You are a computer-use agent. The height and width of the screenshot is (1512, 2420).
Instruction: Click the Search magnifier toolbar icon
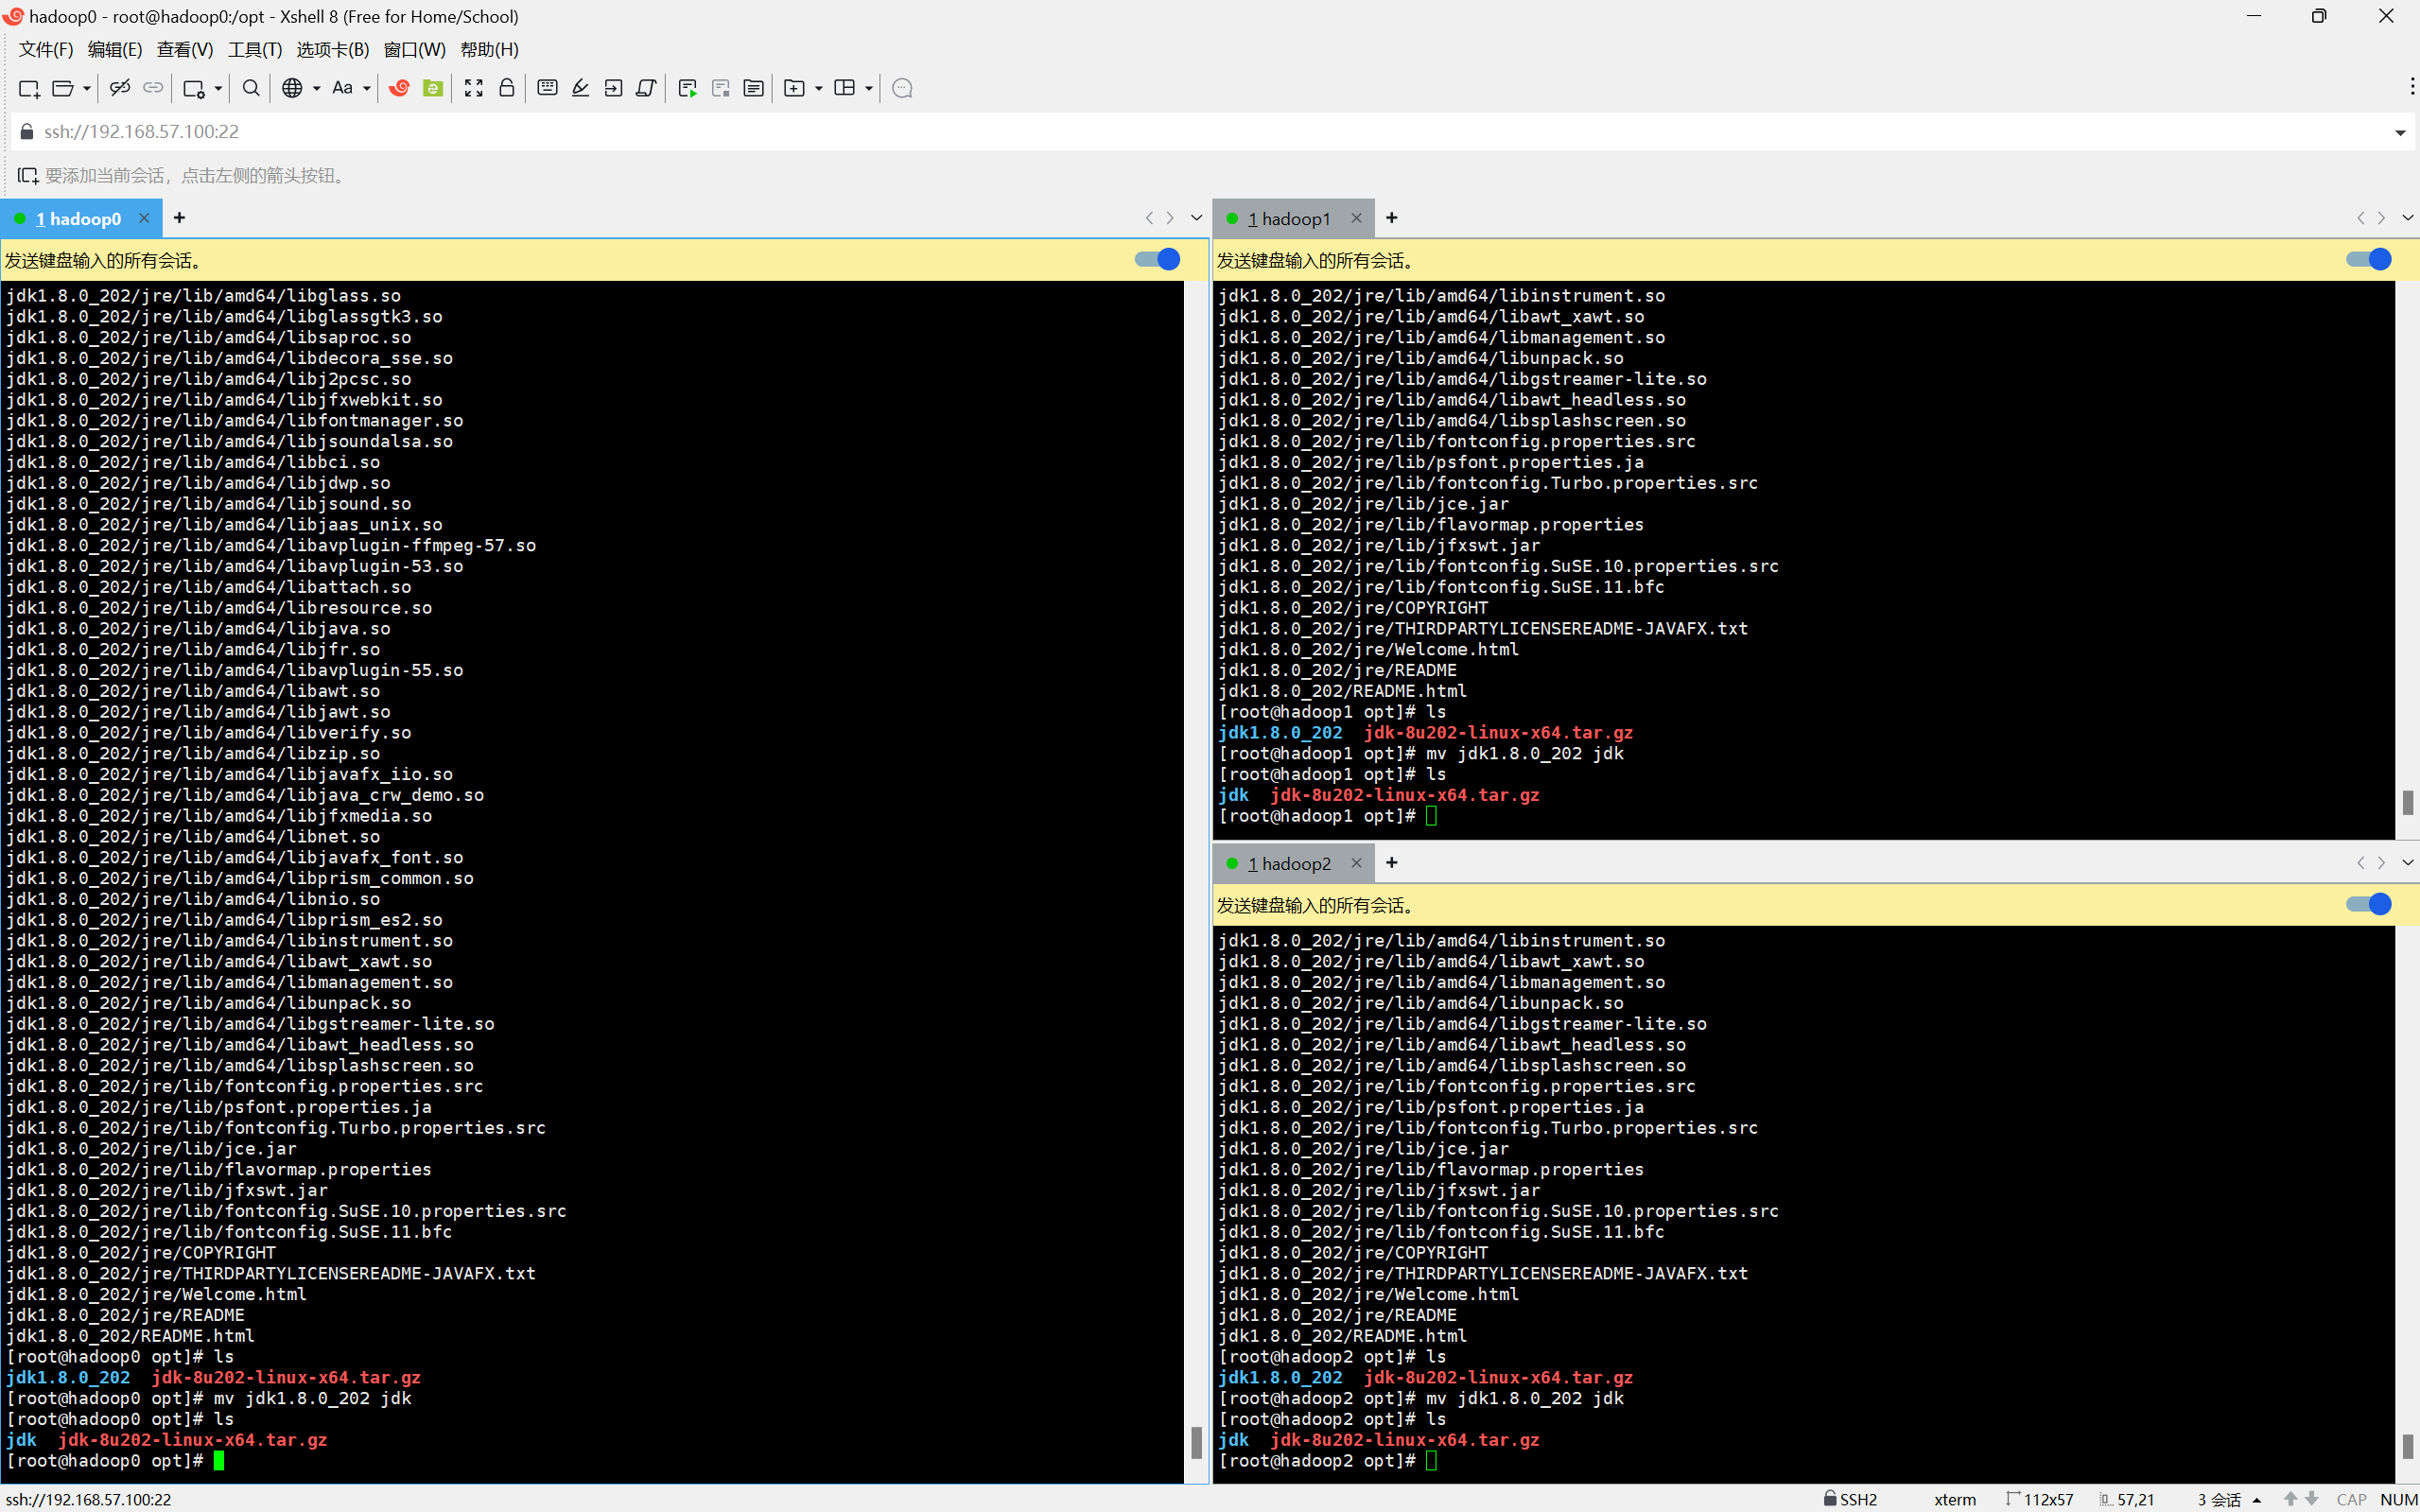pos(251,88)
